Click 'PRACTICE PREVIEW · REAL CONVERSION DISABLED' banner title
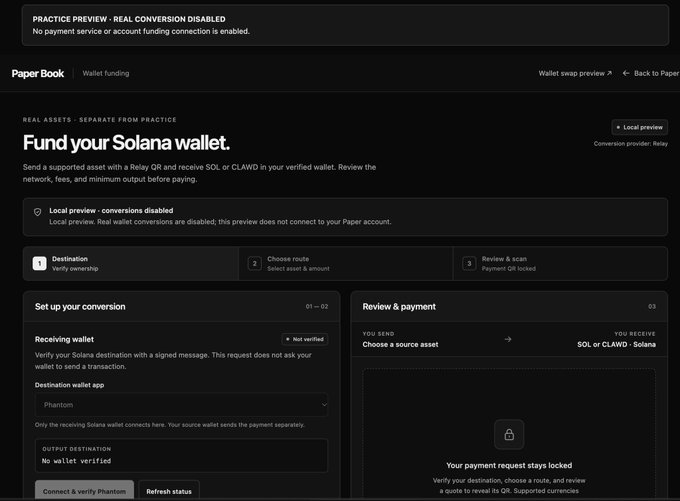 click(129, 19)
